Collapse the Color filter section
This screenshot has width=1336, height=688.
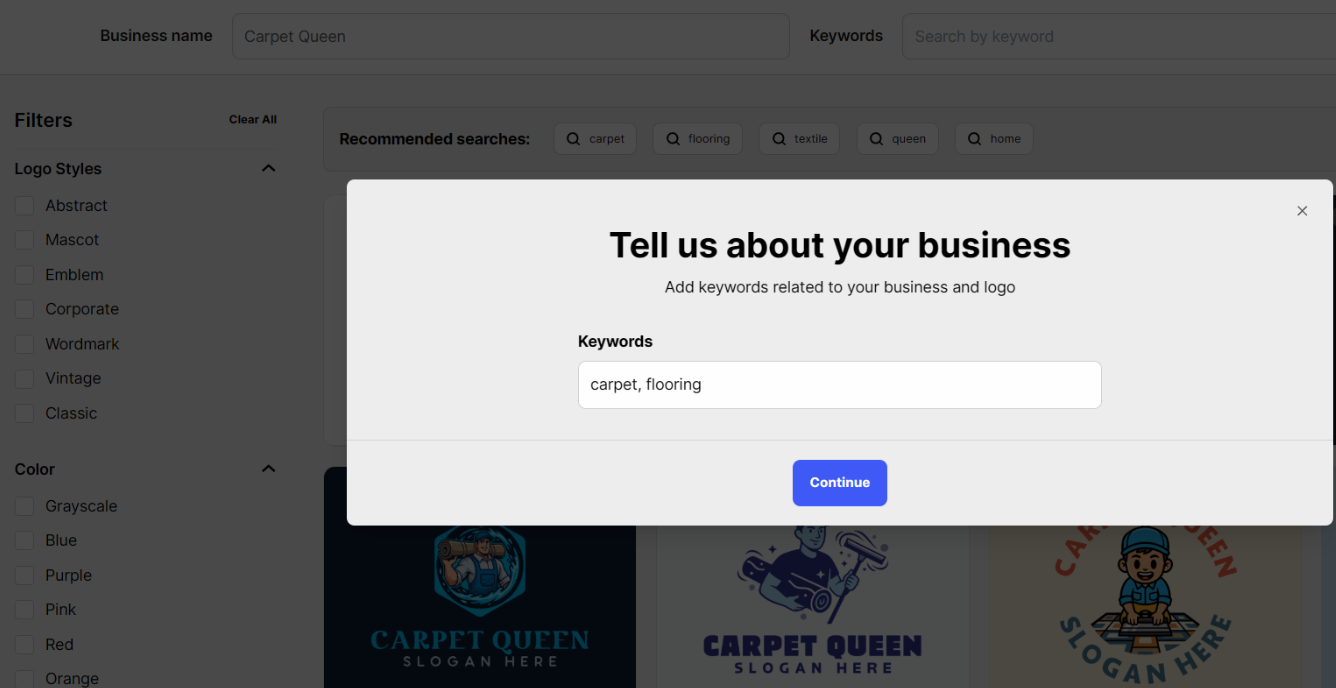click(x=268, y=469)
